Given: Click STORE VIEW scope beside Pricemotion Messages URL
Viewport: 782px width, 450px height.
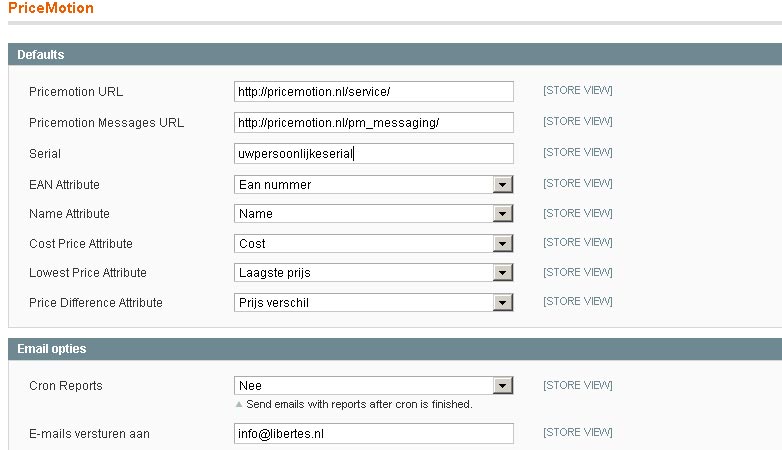Looking at the screenshot, I should tap(578, 121).
